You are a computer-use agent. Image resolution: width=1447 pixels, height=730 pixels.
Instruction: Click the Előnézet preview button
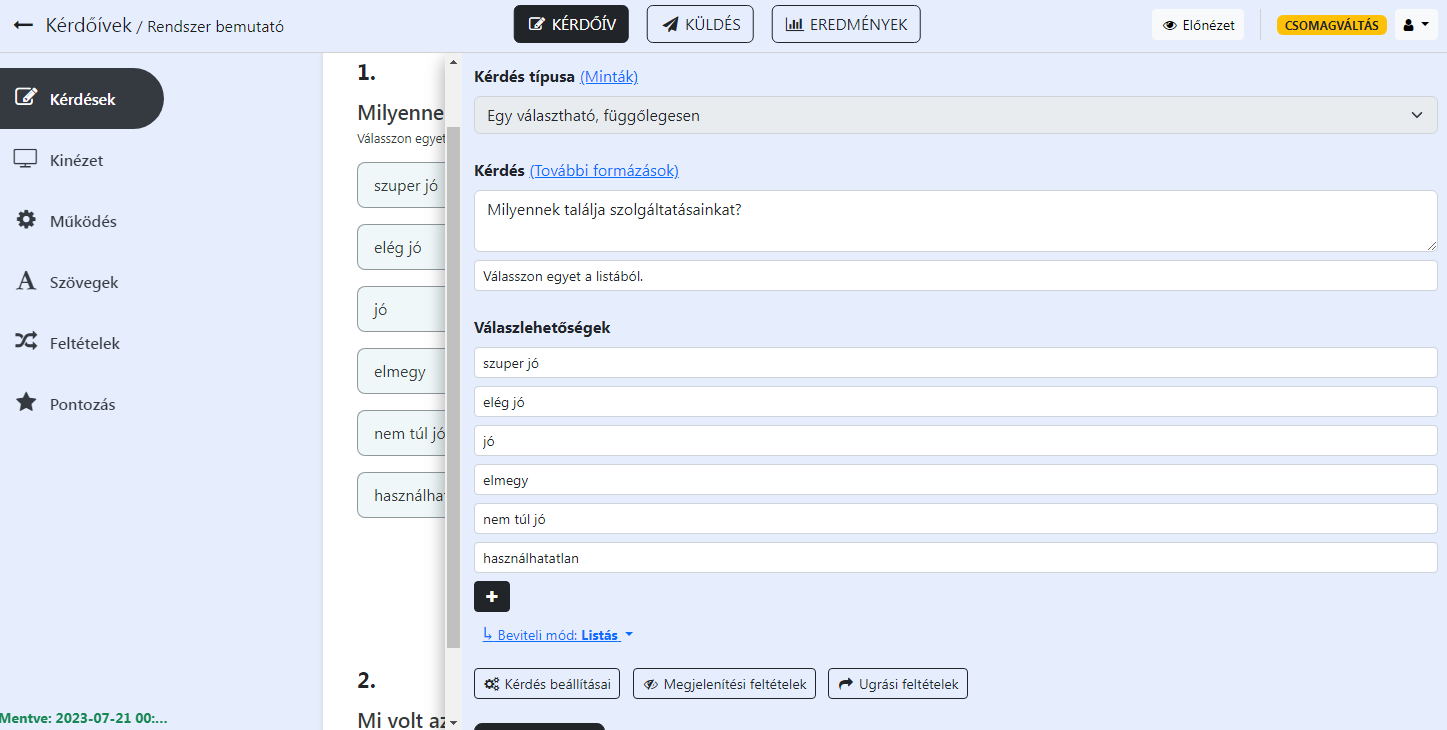(1198, 25)
